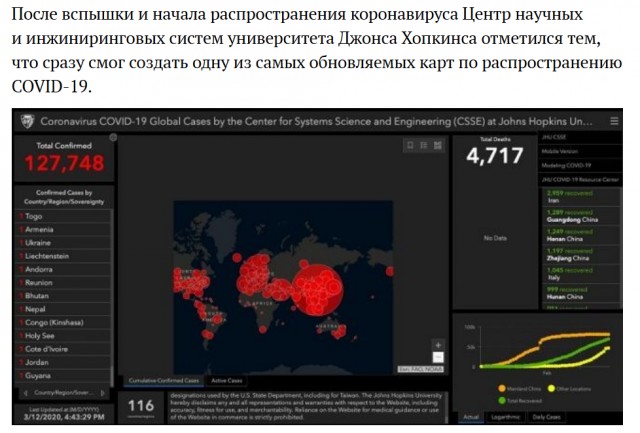
Task: Open the dashboard hamburger menu
Action: click(614, 121)
